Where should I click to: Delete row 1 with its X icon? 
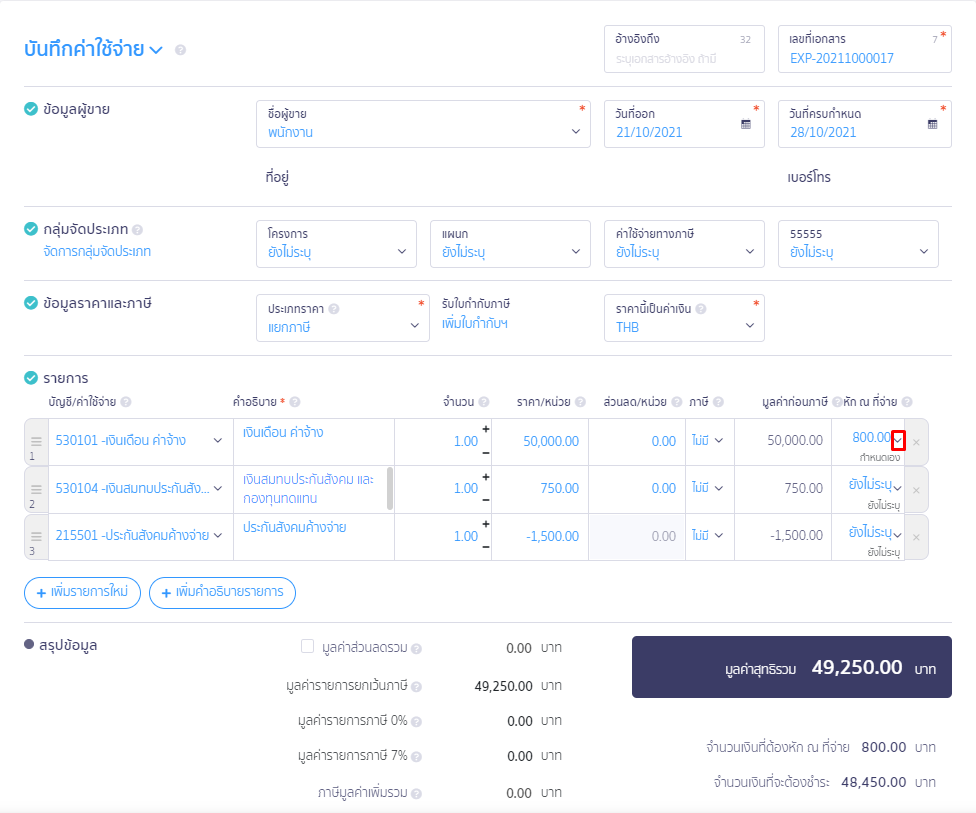pos(916,442)
